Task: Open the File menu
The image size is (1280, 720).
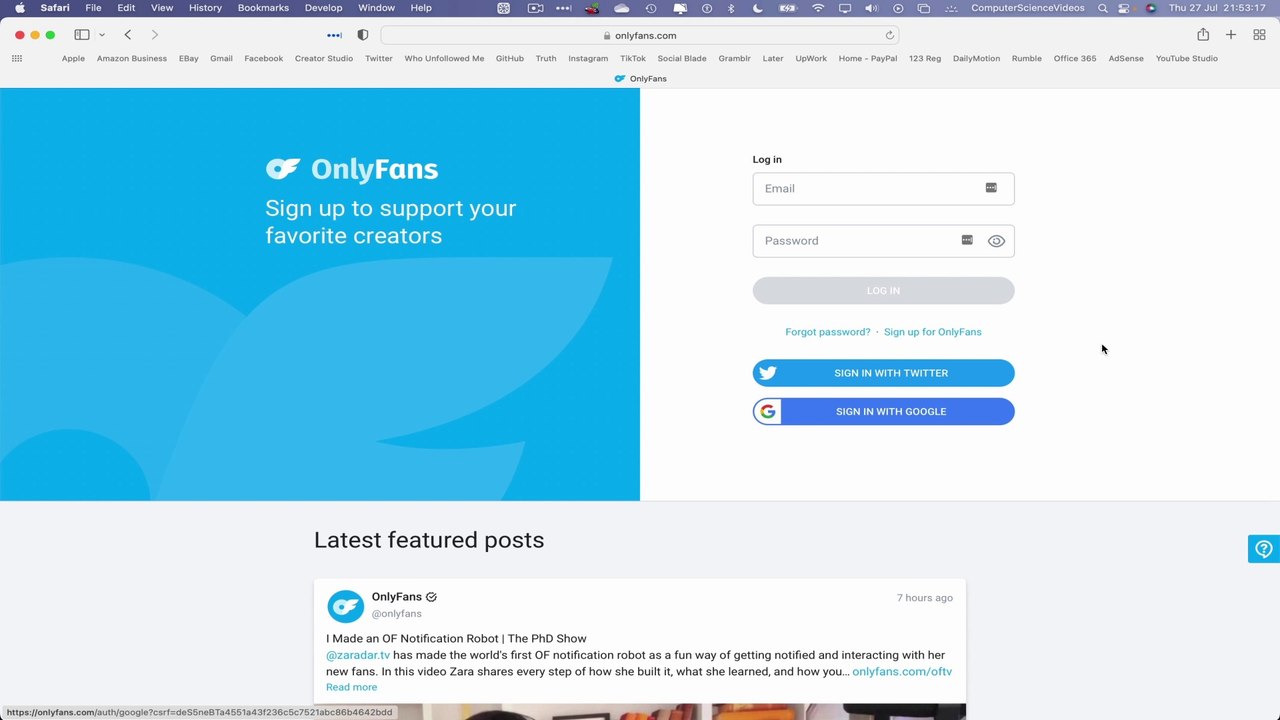Action: (x=93, y=8)
